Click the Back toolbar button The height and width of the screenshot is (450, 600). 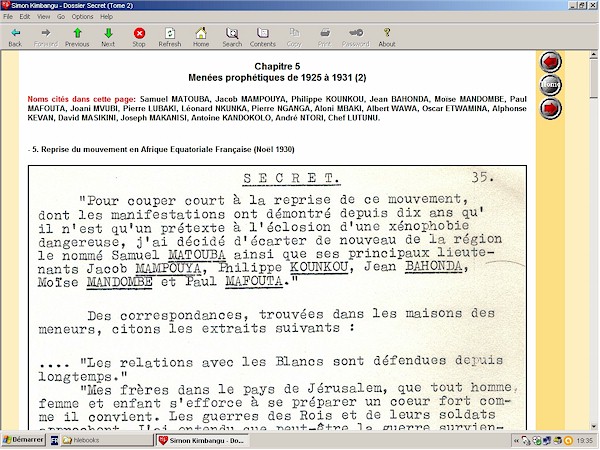coord(15,37)
